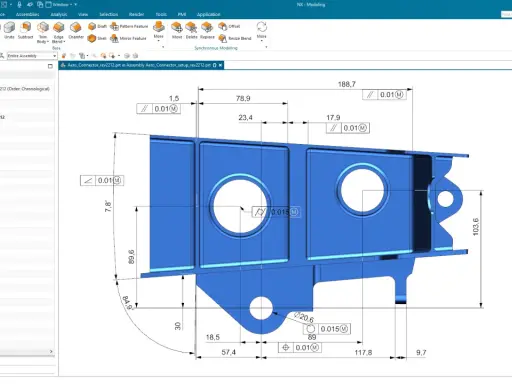Select the 9,7 dimension value

(x=421, y=352)
